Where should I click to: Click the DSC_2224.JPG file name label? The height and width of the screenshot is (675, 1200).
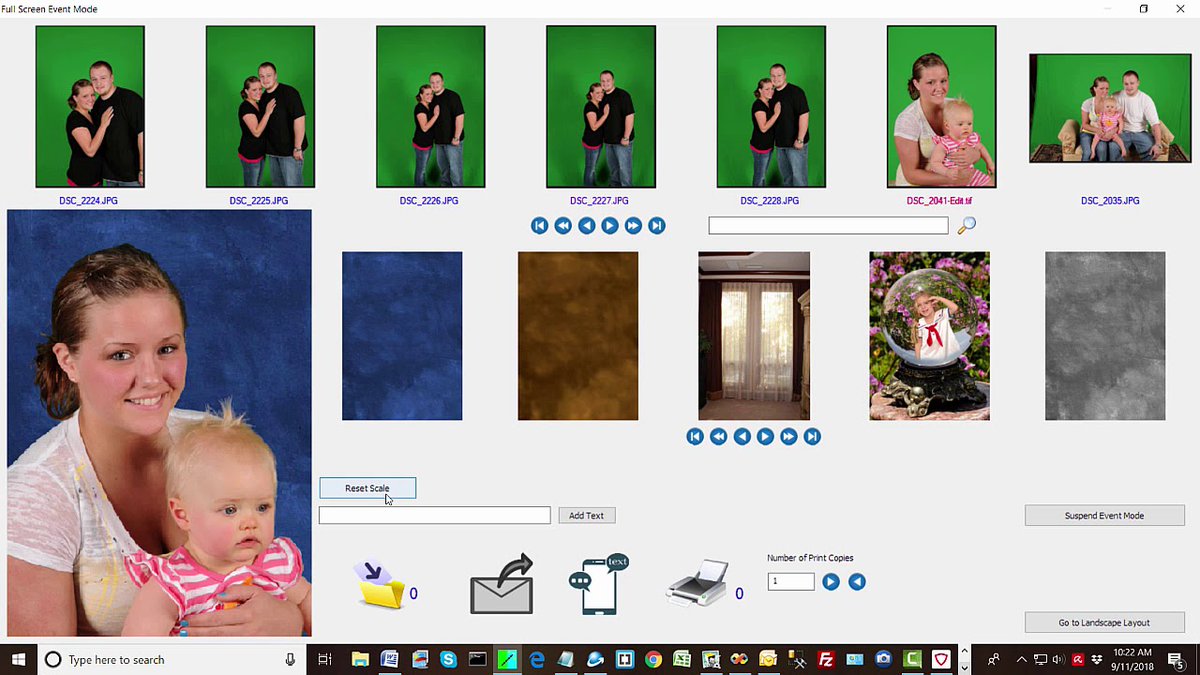pos(88,201)
